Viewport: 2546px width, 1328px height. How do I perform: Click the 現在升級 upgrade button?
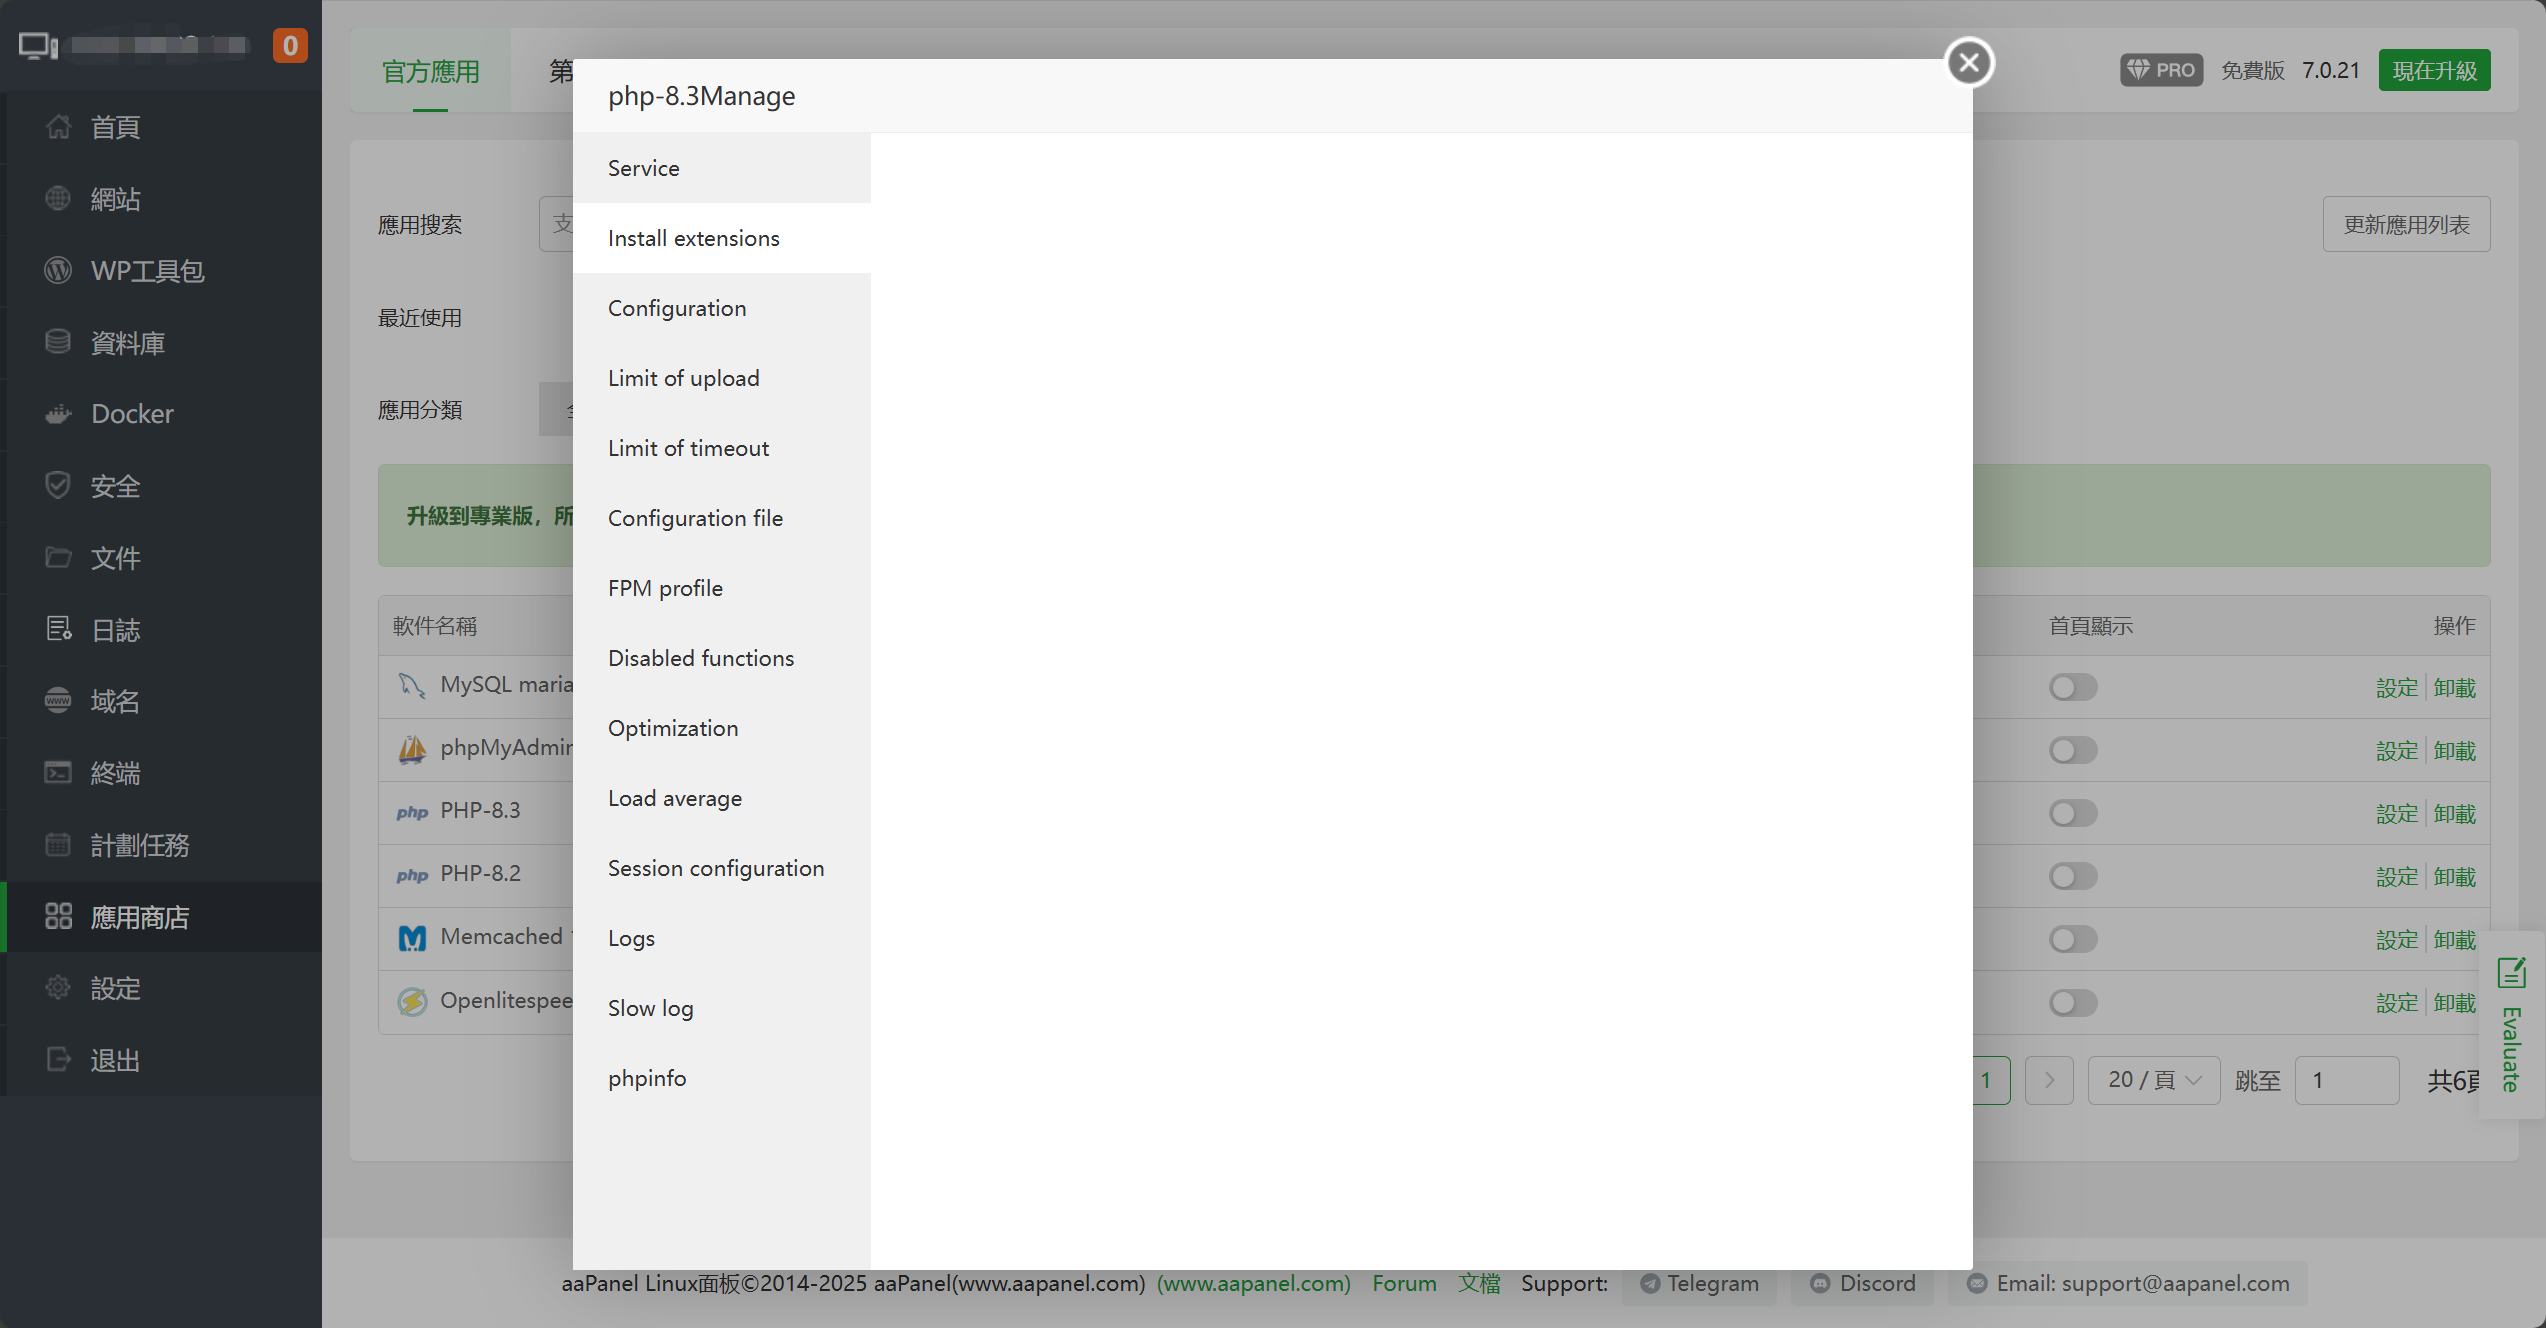(x=2434, y=70)
